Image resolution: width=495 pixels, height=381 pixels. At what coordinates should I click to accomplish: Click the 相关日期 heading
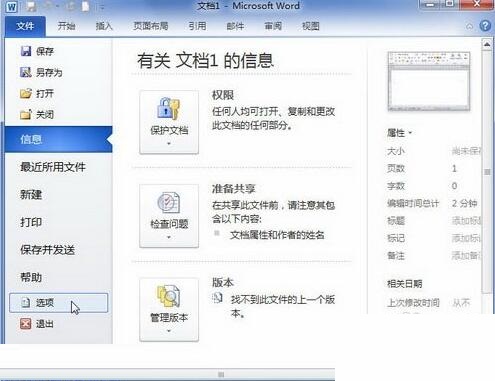pyautogui.click(x=405, y=284)
